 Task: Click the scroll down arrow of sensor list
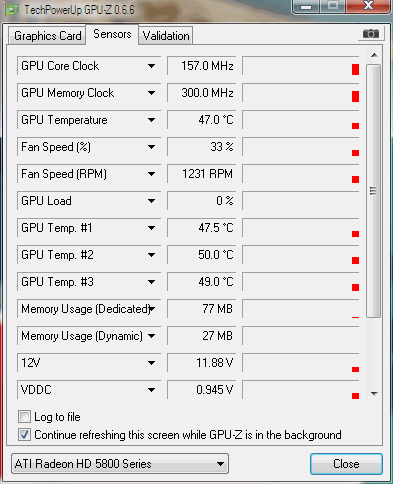pos(374,394)
